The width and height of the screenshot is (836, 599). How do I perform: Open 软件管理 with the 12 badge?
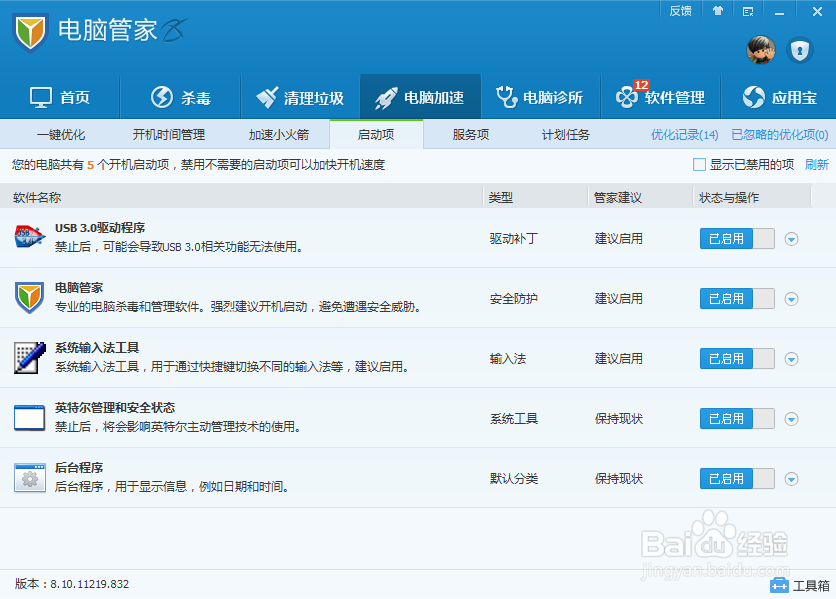click(x=661, y=97)
